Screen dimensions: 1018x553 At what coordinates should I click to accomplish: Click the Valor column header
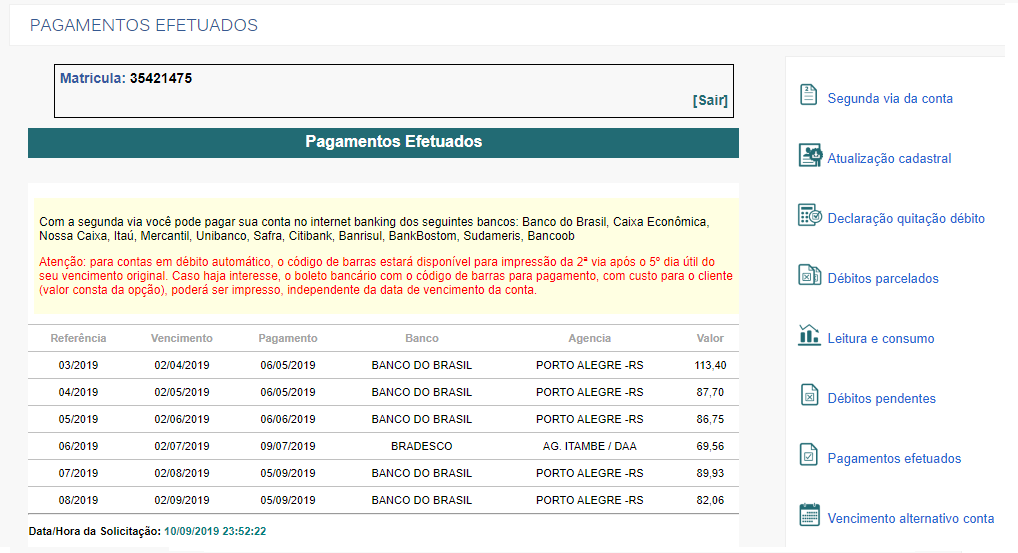[710, 338]
